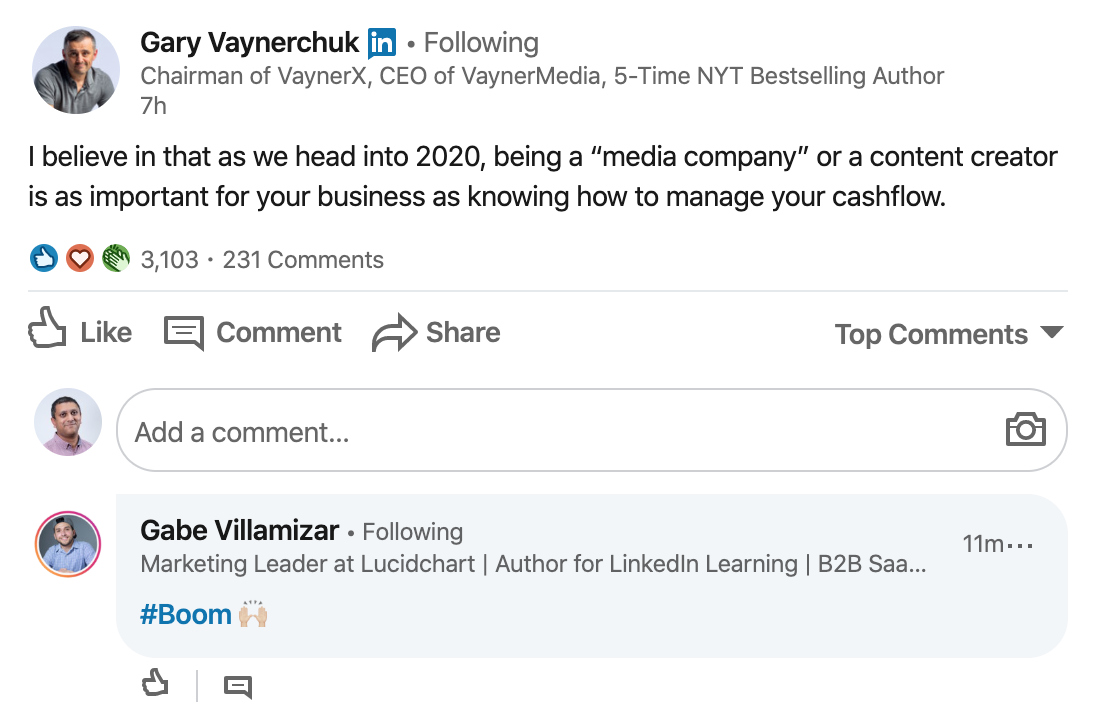Share Gary Vaynerchuk's post

tap(436, 332)
